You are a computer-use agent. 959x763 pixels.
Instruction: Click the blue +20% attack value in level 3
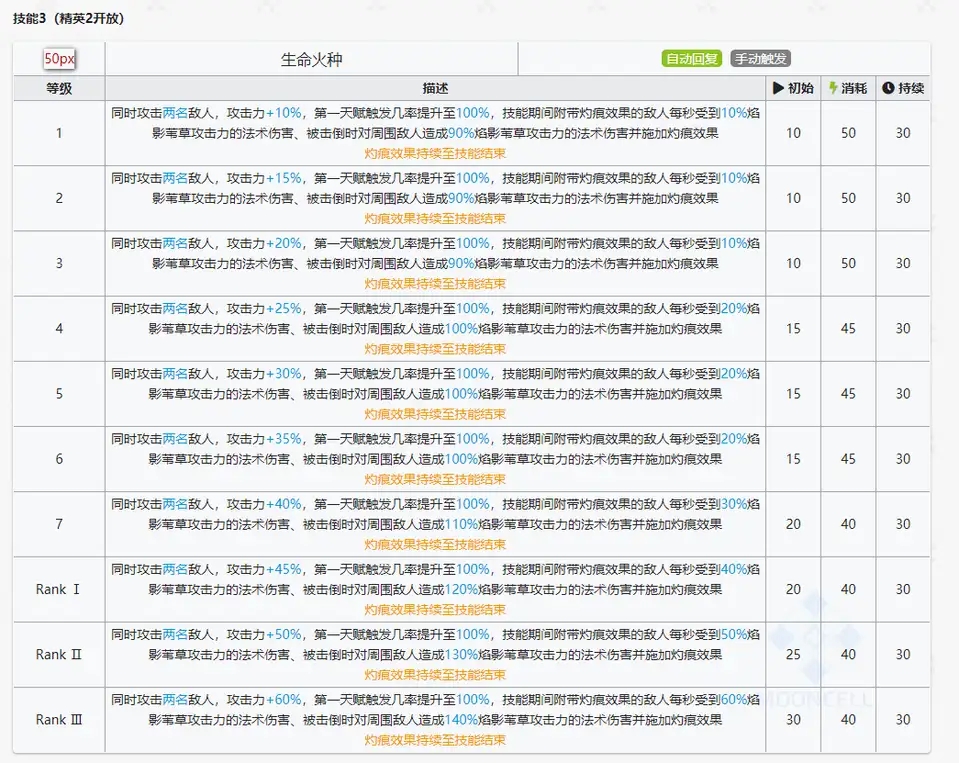(284, 243)
